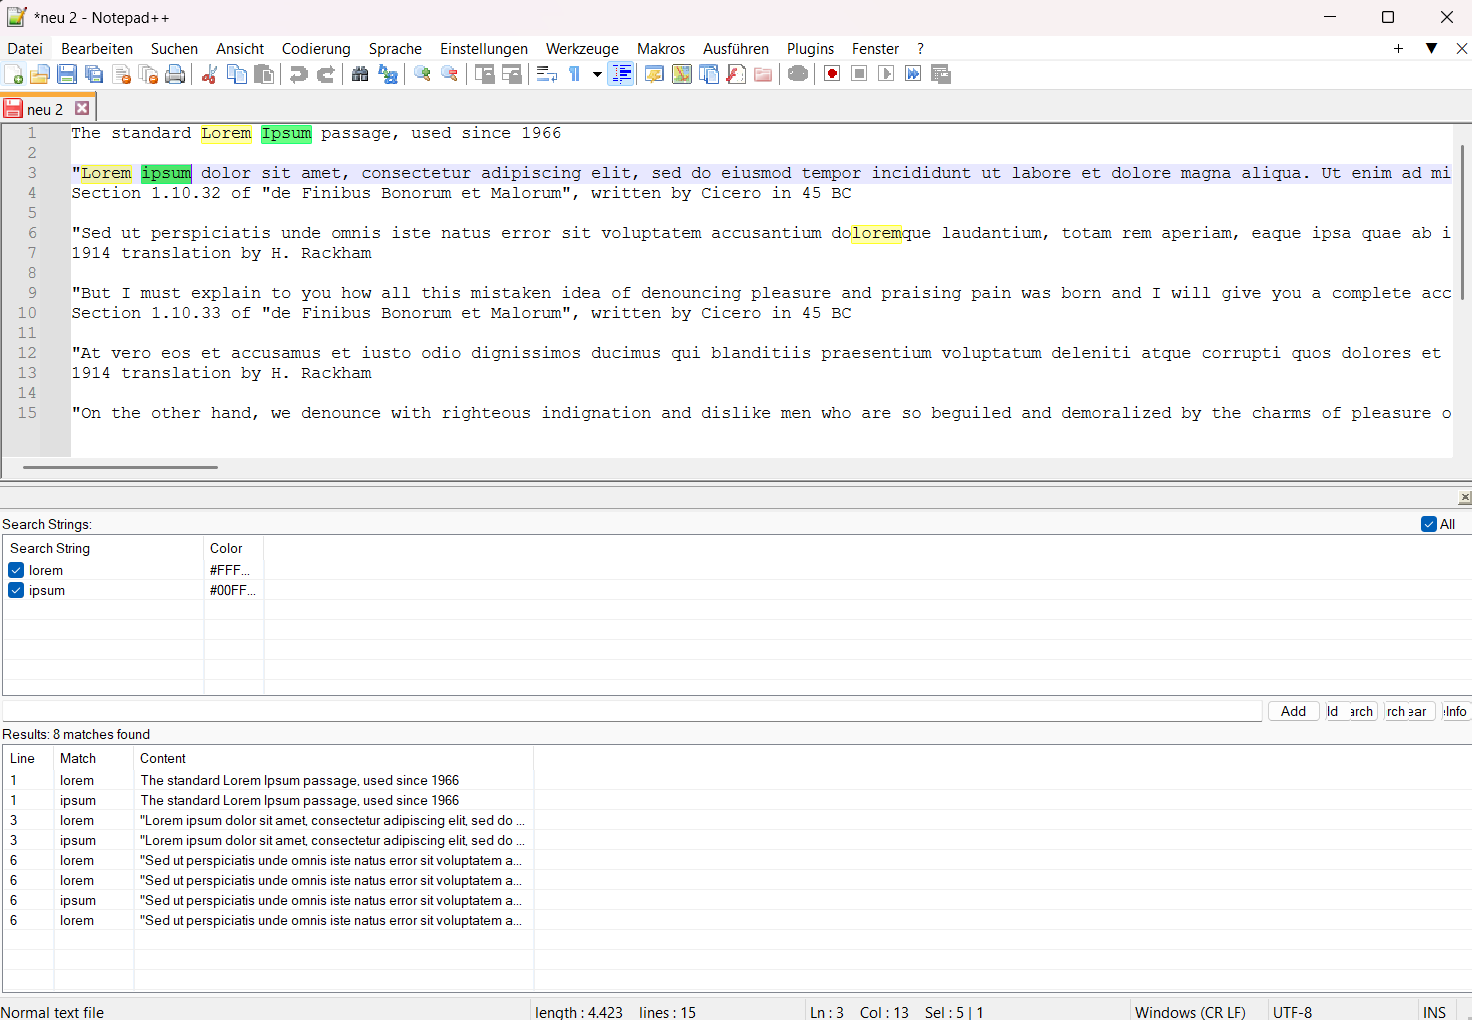Image resolution: width=1472 pixels, height=1020 pixels.
Task: Open the Plugins menu
Action: (x=810, y=49)
